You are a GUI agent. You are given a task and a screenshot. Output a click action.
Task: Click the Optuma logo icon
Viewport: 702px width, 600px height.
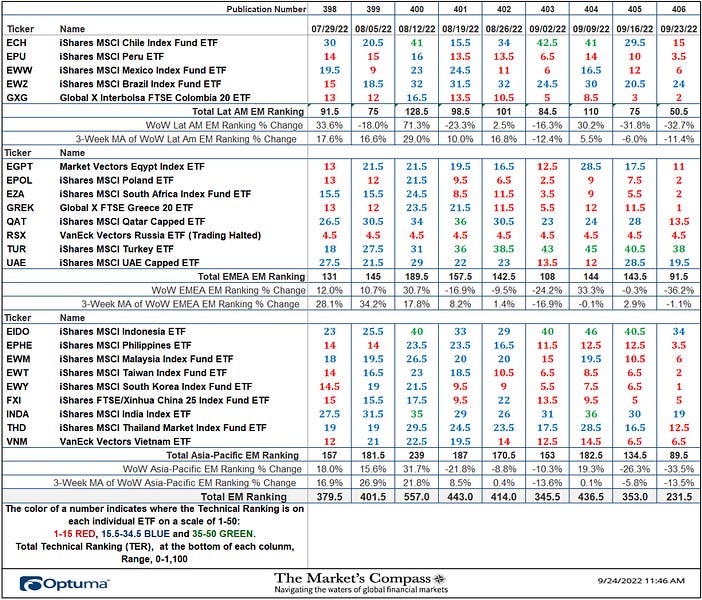pos(30,583)
